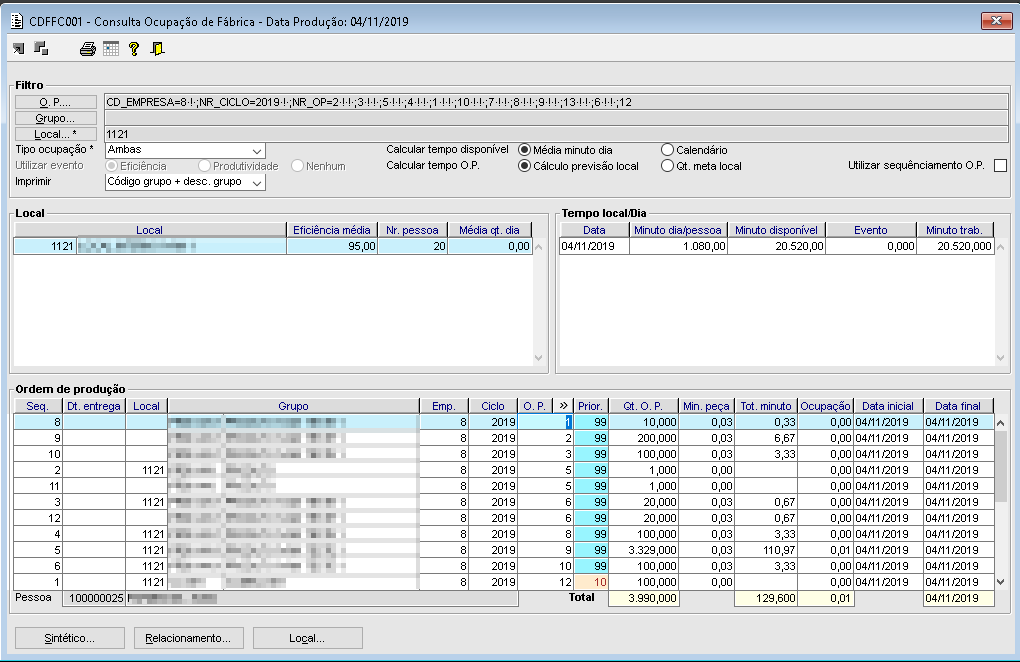
Task: Click the Eficiência média column header
Action: click(332, 230)
